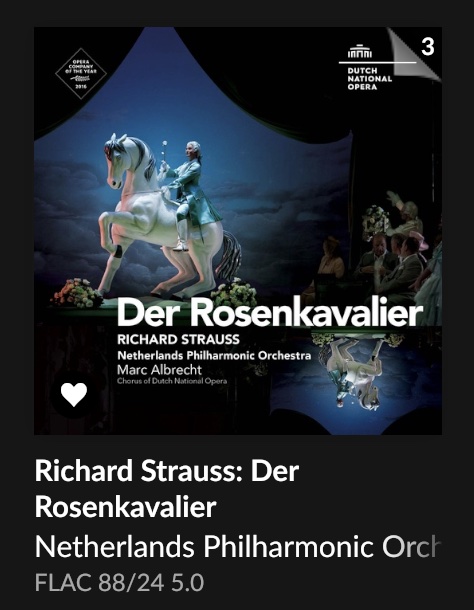Click the large 'Der Rosenkavalier' text on the cover
The height and width of the screenshot is (610, 474).
(x=270, y=312)
